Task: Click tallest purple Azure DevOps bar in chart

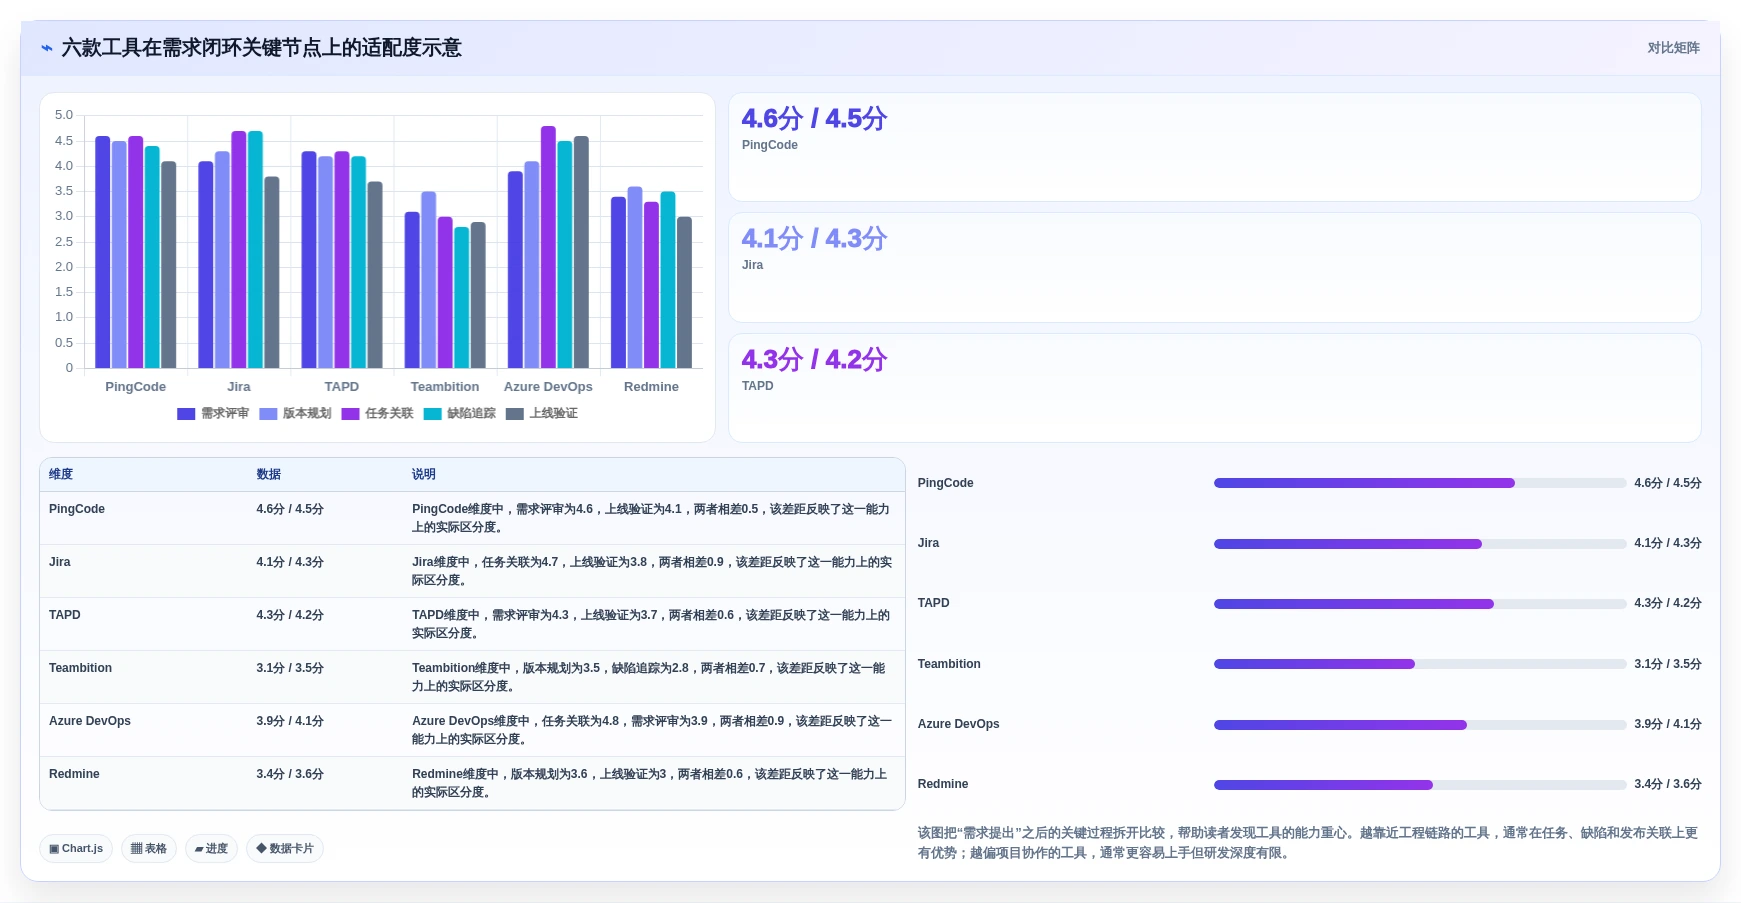Action: pos(548,247)
